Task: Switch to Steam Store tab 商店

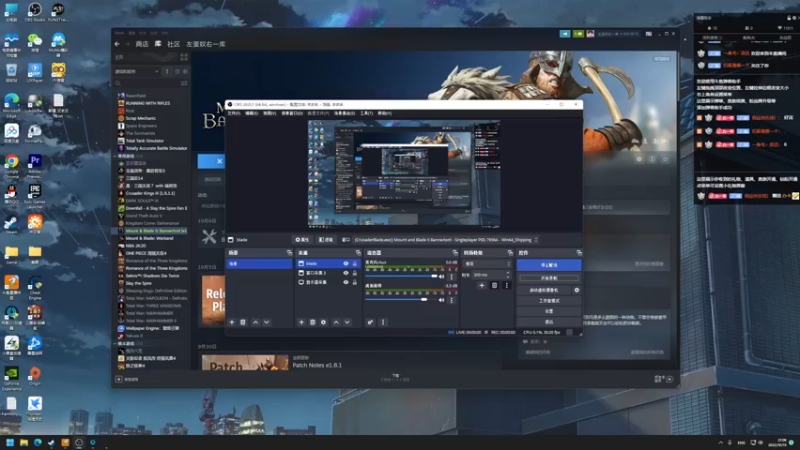Action: 142,44
